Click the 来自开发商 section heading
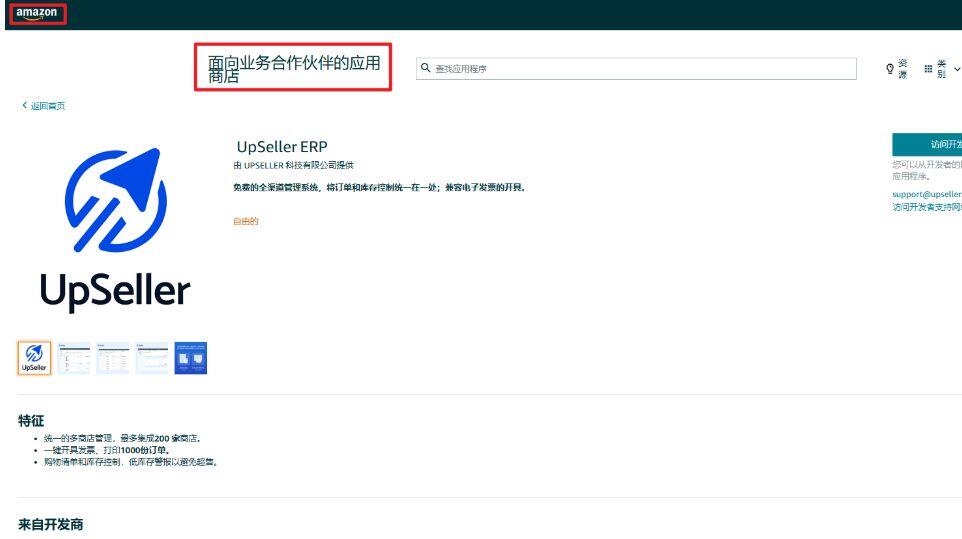This screenshot has width=962, height=539. (x=51, y=524)
